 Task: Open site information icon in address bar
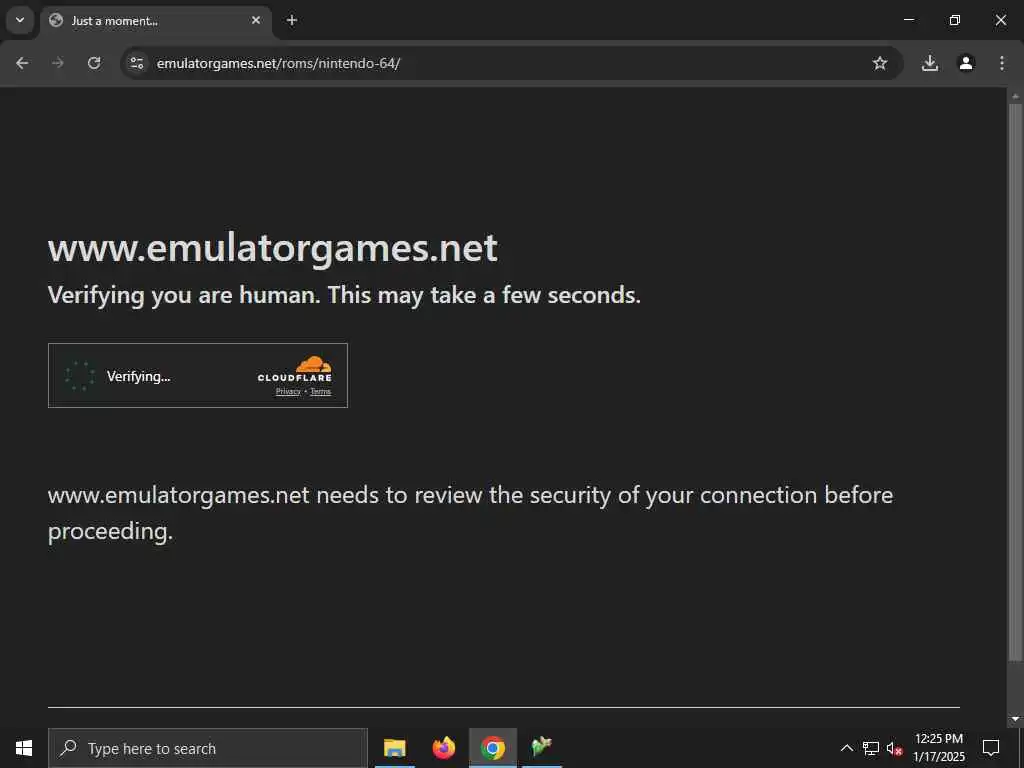[x=136, y=63]
